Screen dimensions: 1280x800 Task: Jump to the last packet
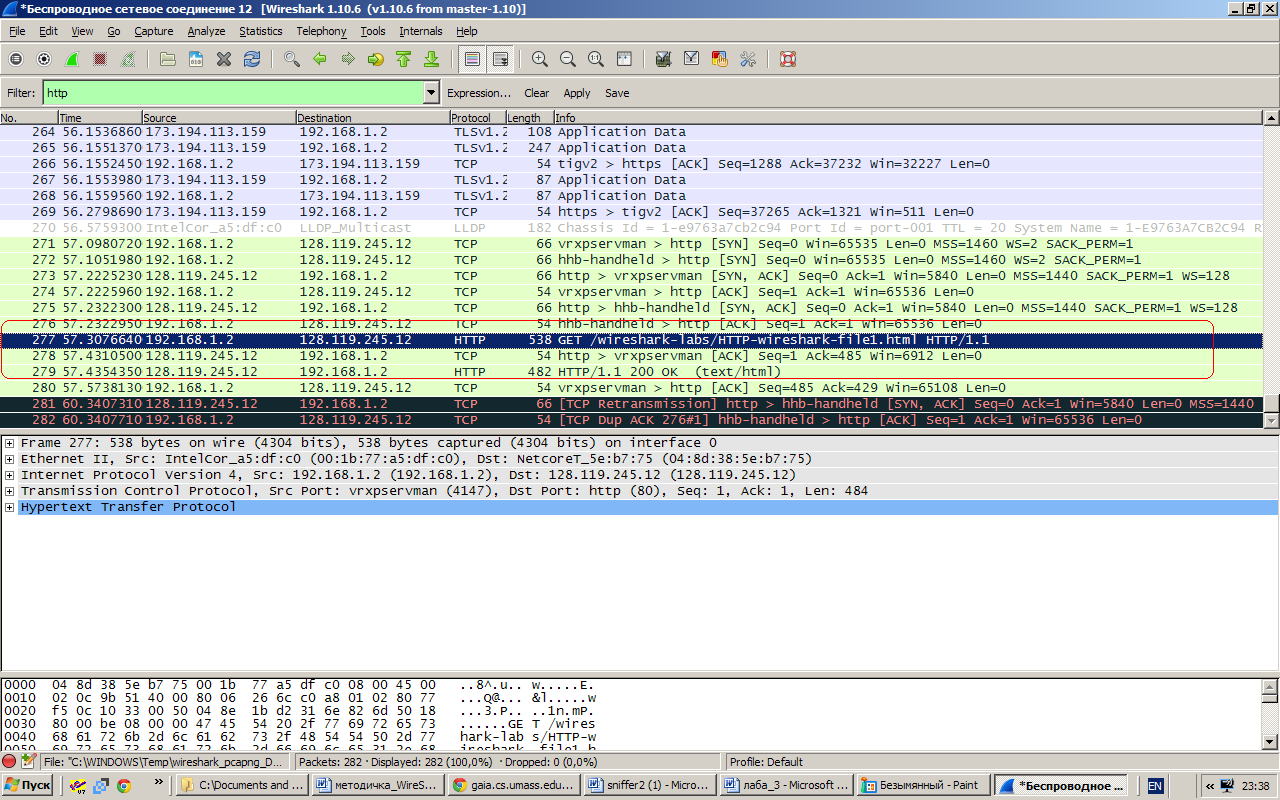coord(432,59)
